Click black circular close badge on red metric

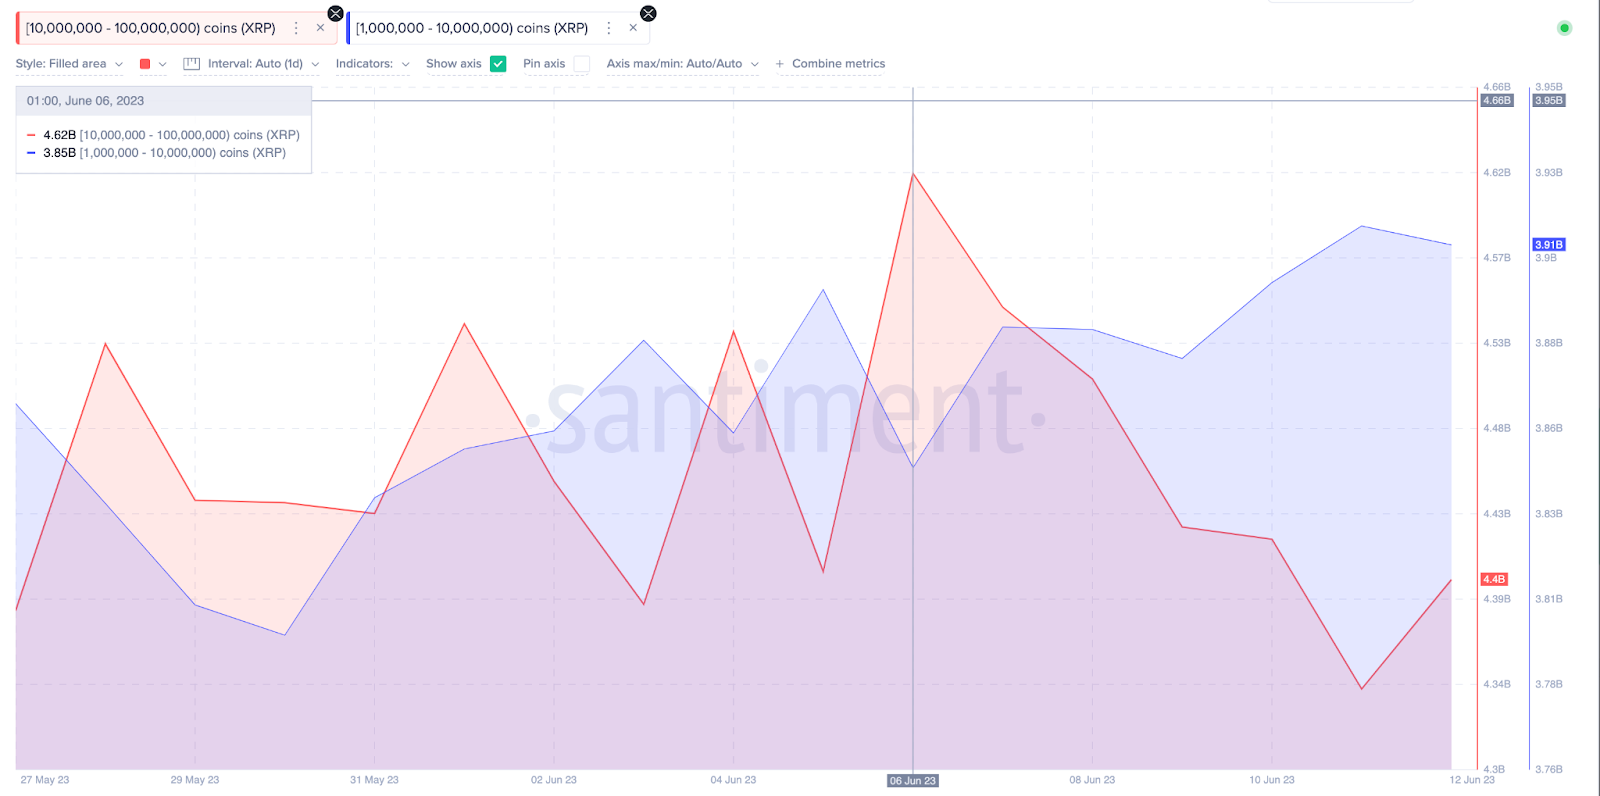(x=336, y=13)
